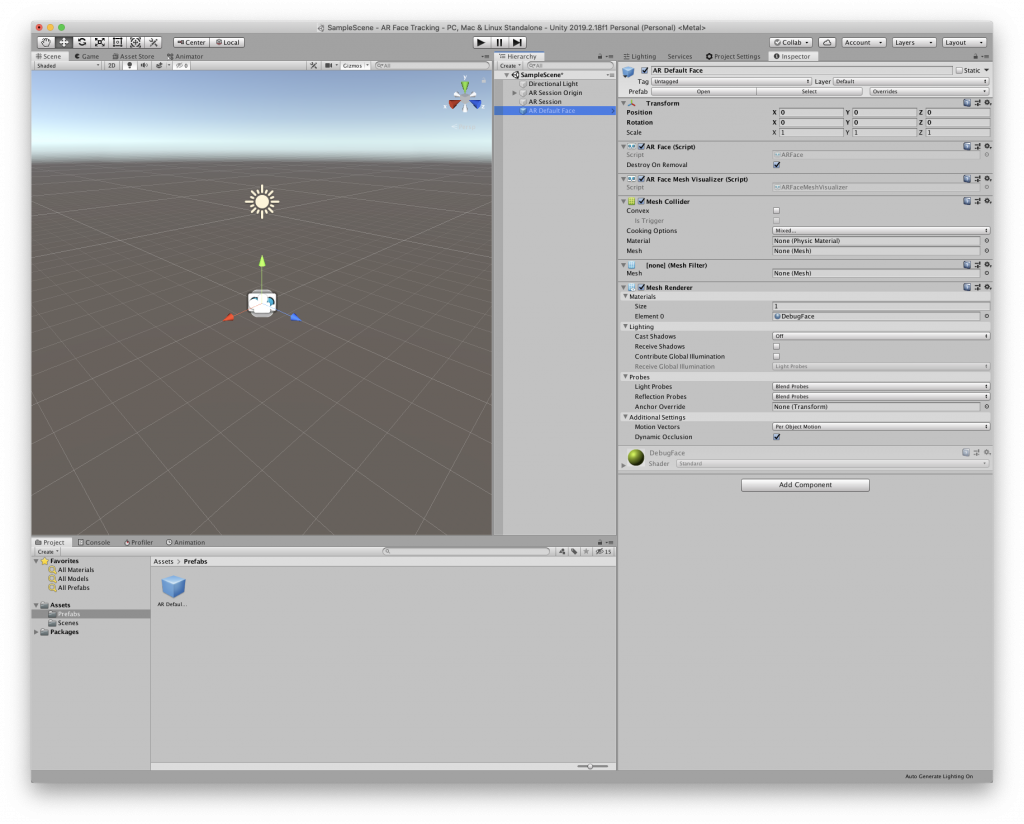
Task: Open Mesh Filter component settings gear
Action: [987, 264]
